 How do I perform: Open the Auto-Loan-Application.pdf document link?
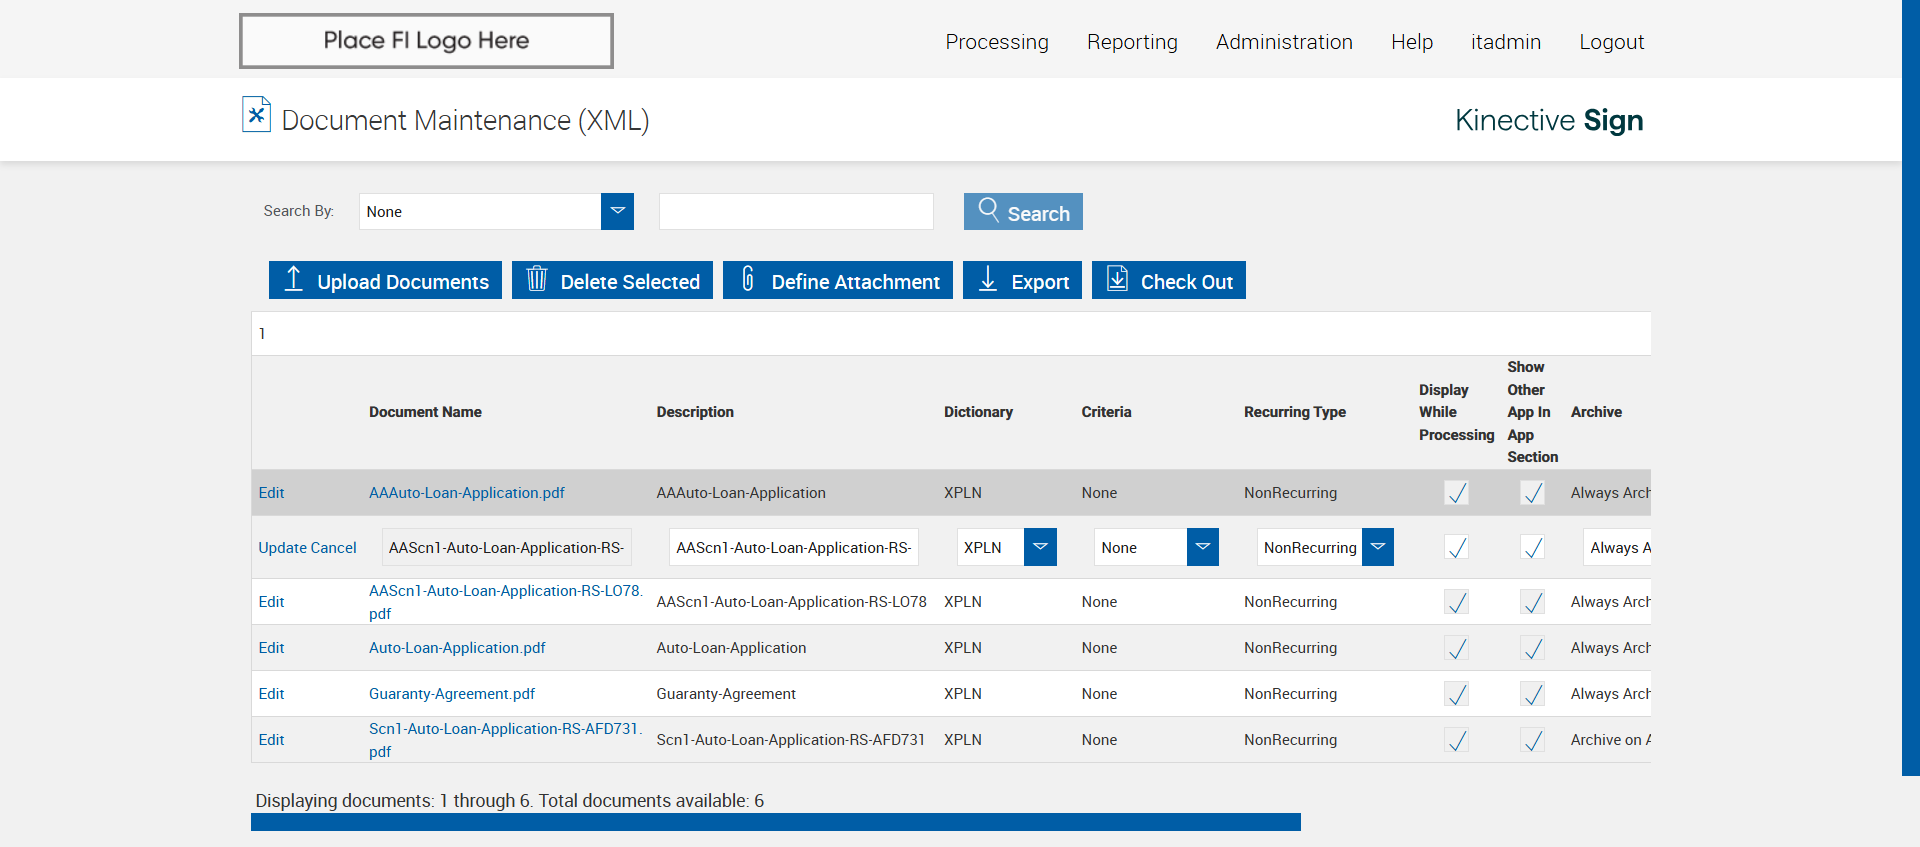(x=457, y=648)
